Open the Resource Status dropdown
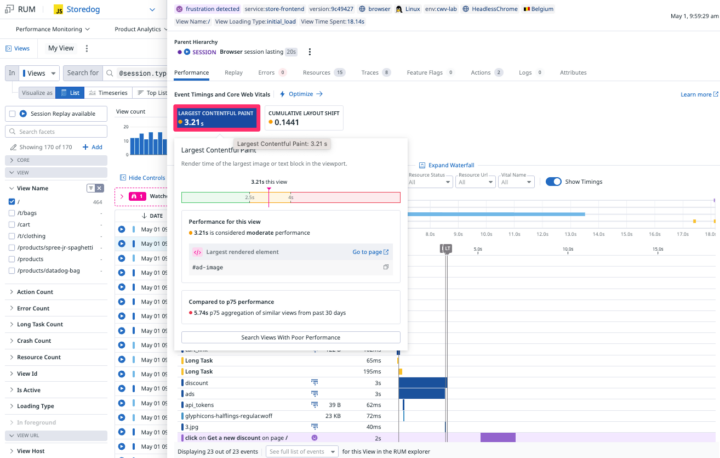 pyautogui.click(x=429, y=182)
